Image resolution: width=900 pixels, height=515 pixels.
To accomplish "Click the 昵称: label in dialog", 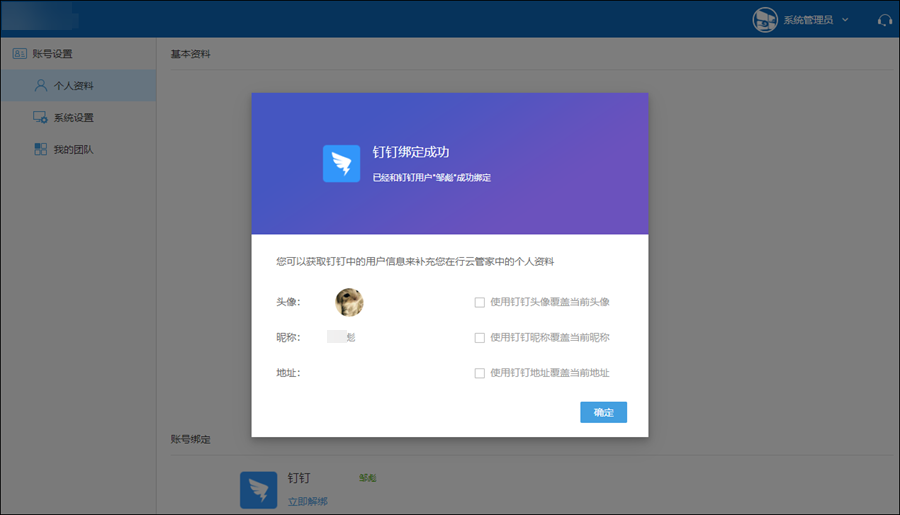I will tap(288, 338).
